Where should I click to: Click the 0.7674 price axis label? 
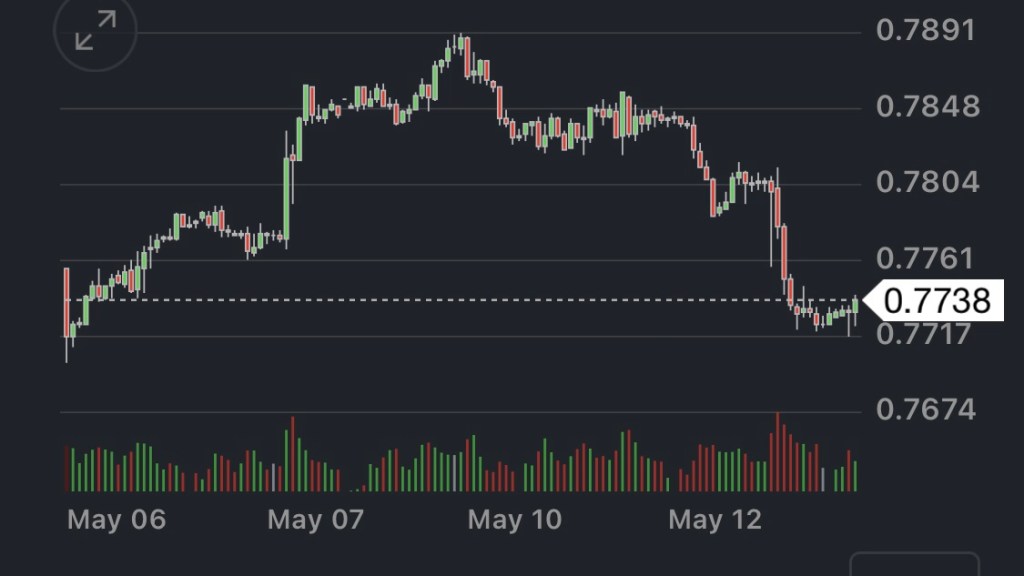(925, 409)
